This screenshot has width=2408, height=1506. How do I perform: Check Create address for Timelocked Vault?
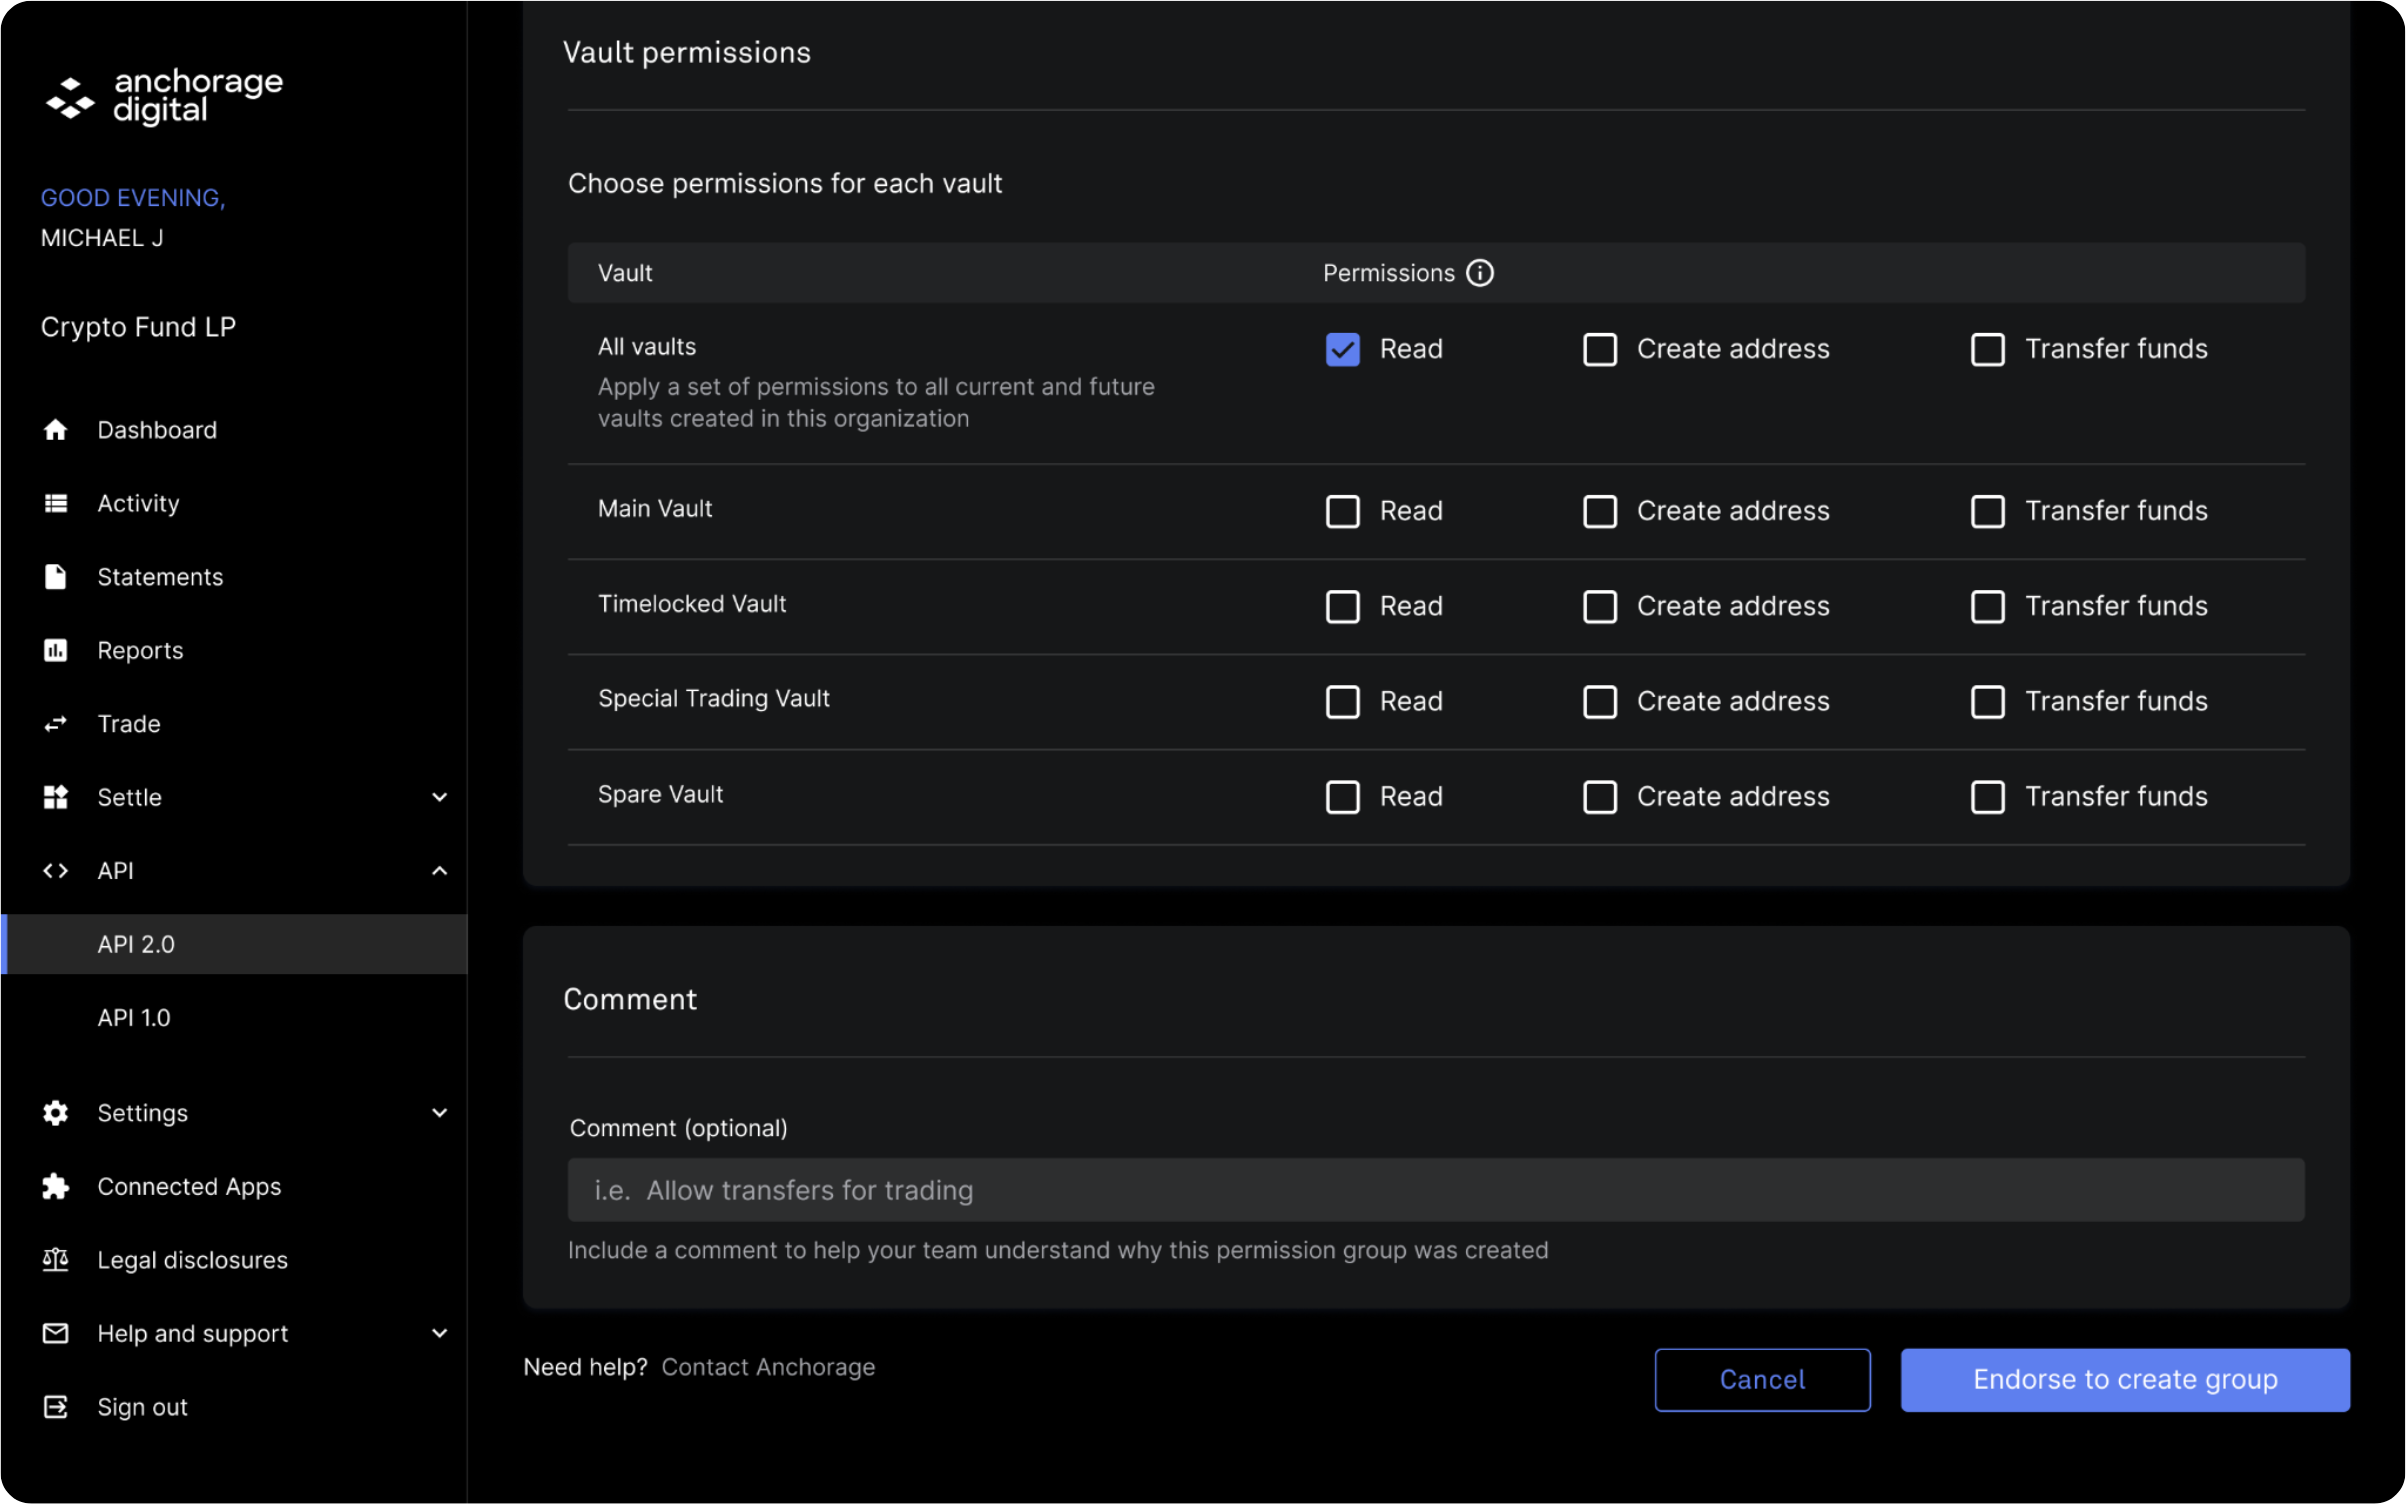1600,606
